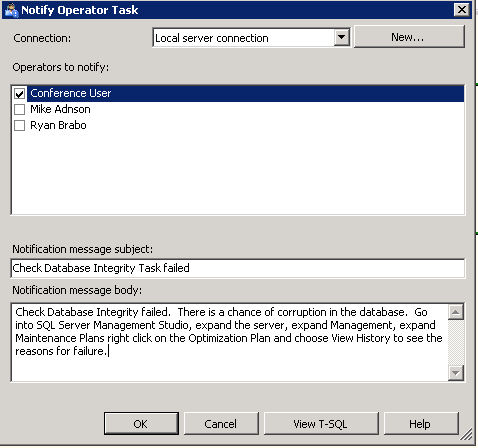Viewport: 478px width, 448px height.
Task: Click the OK button
Action: pyautogui.click(x=141, y=424)
